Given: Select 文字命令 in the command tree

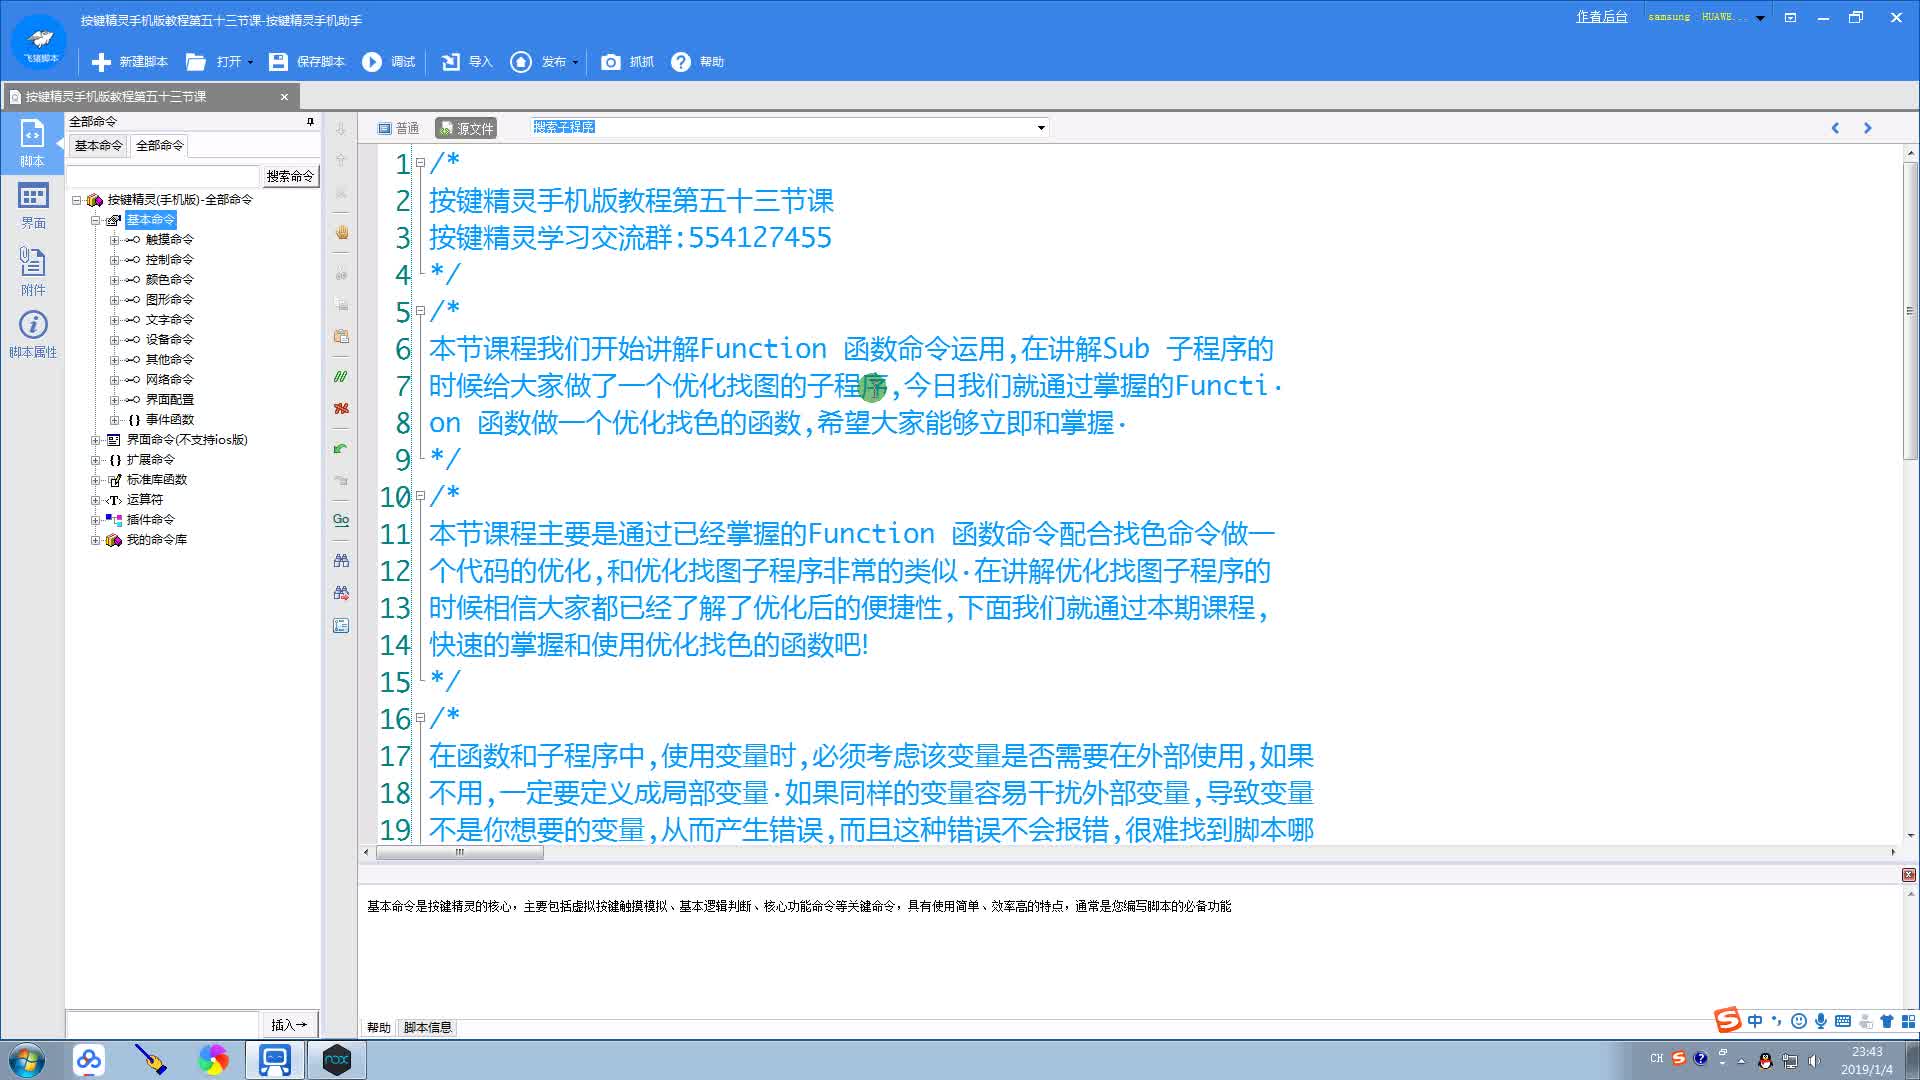Looking at the screenshot, I should click(x=169, y=320).
